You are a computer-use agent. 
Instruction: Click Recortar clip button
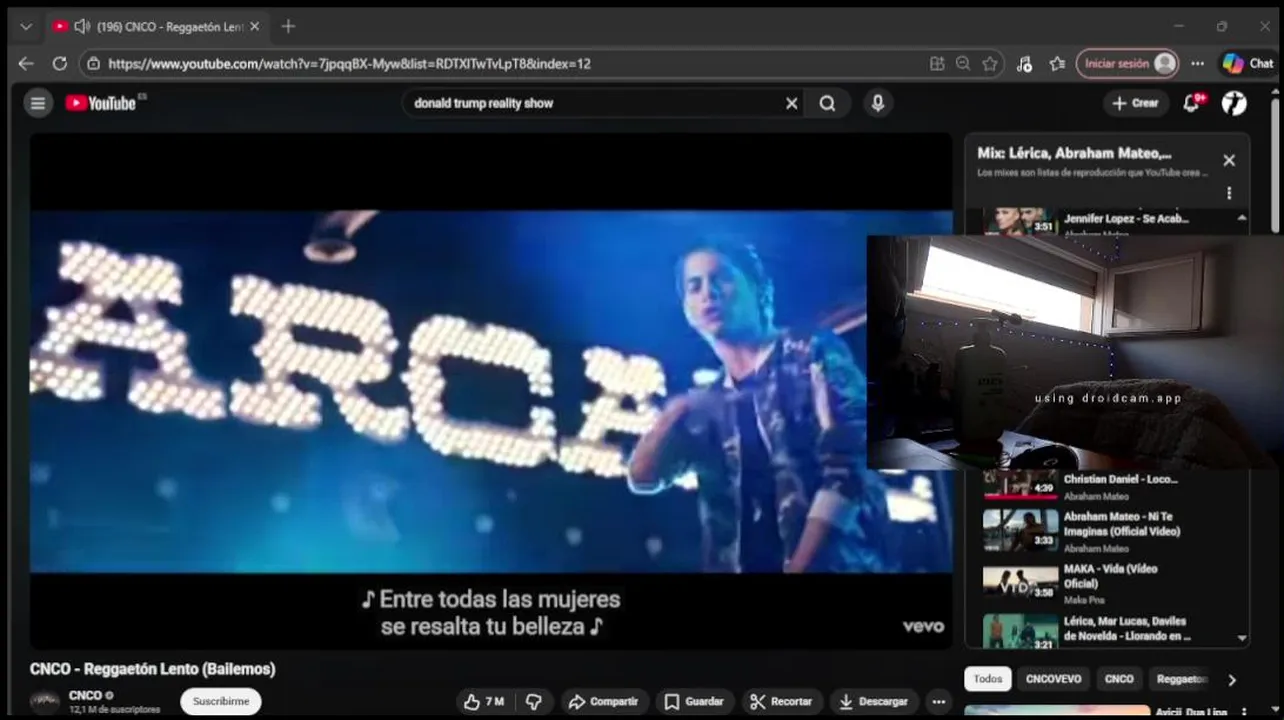point(781,701)
